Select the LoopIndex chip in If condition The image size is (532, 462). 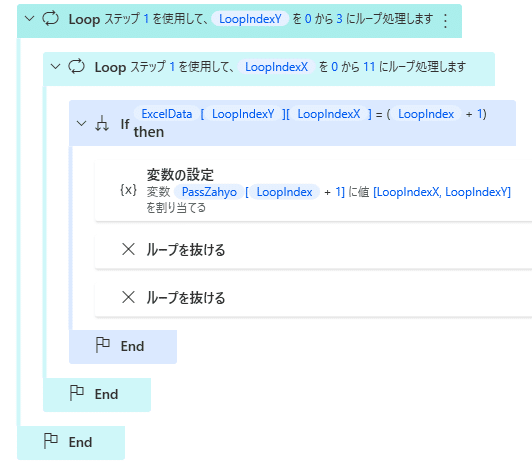[x=426, y=114]
